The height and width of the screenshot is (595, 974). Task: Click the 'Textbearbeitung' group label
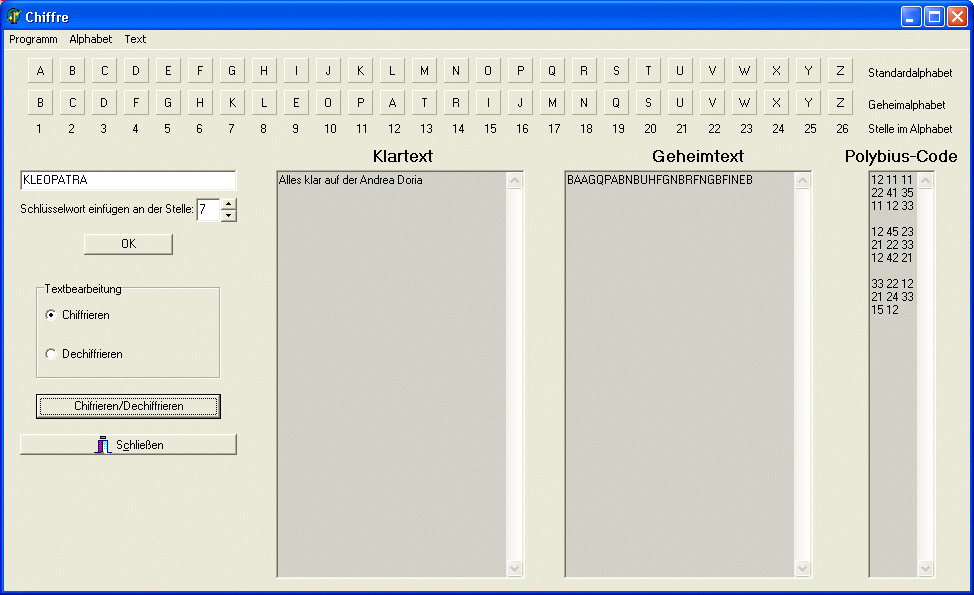[x=83, y=289]
